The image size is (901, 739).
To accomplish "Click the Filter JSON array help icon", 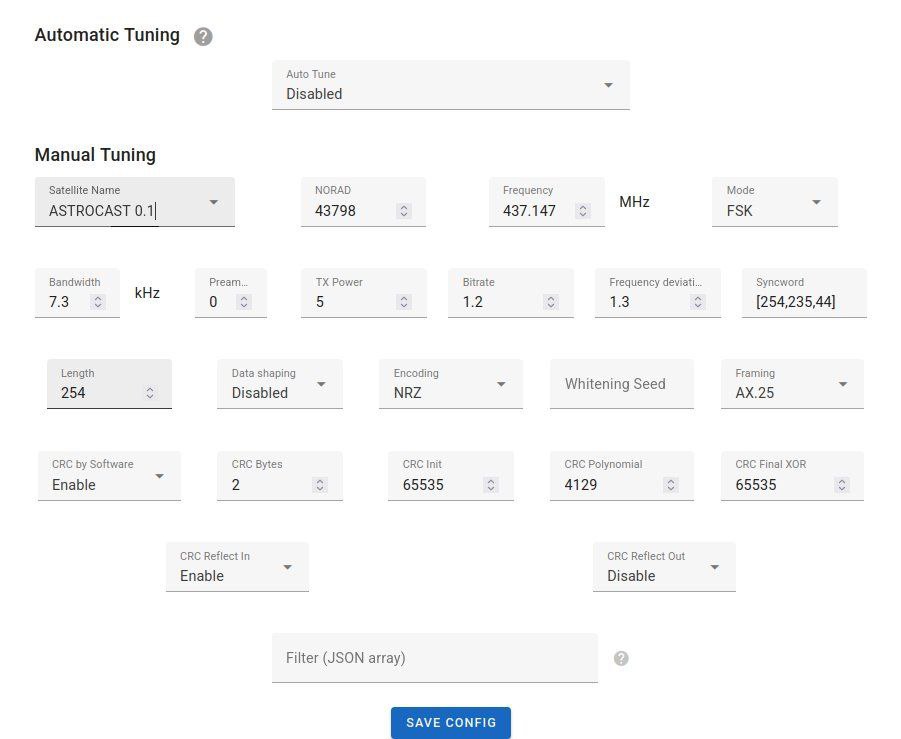I will tap(621, 658).
